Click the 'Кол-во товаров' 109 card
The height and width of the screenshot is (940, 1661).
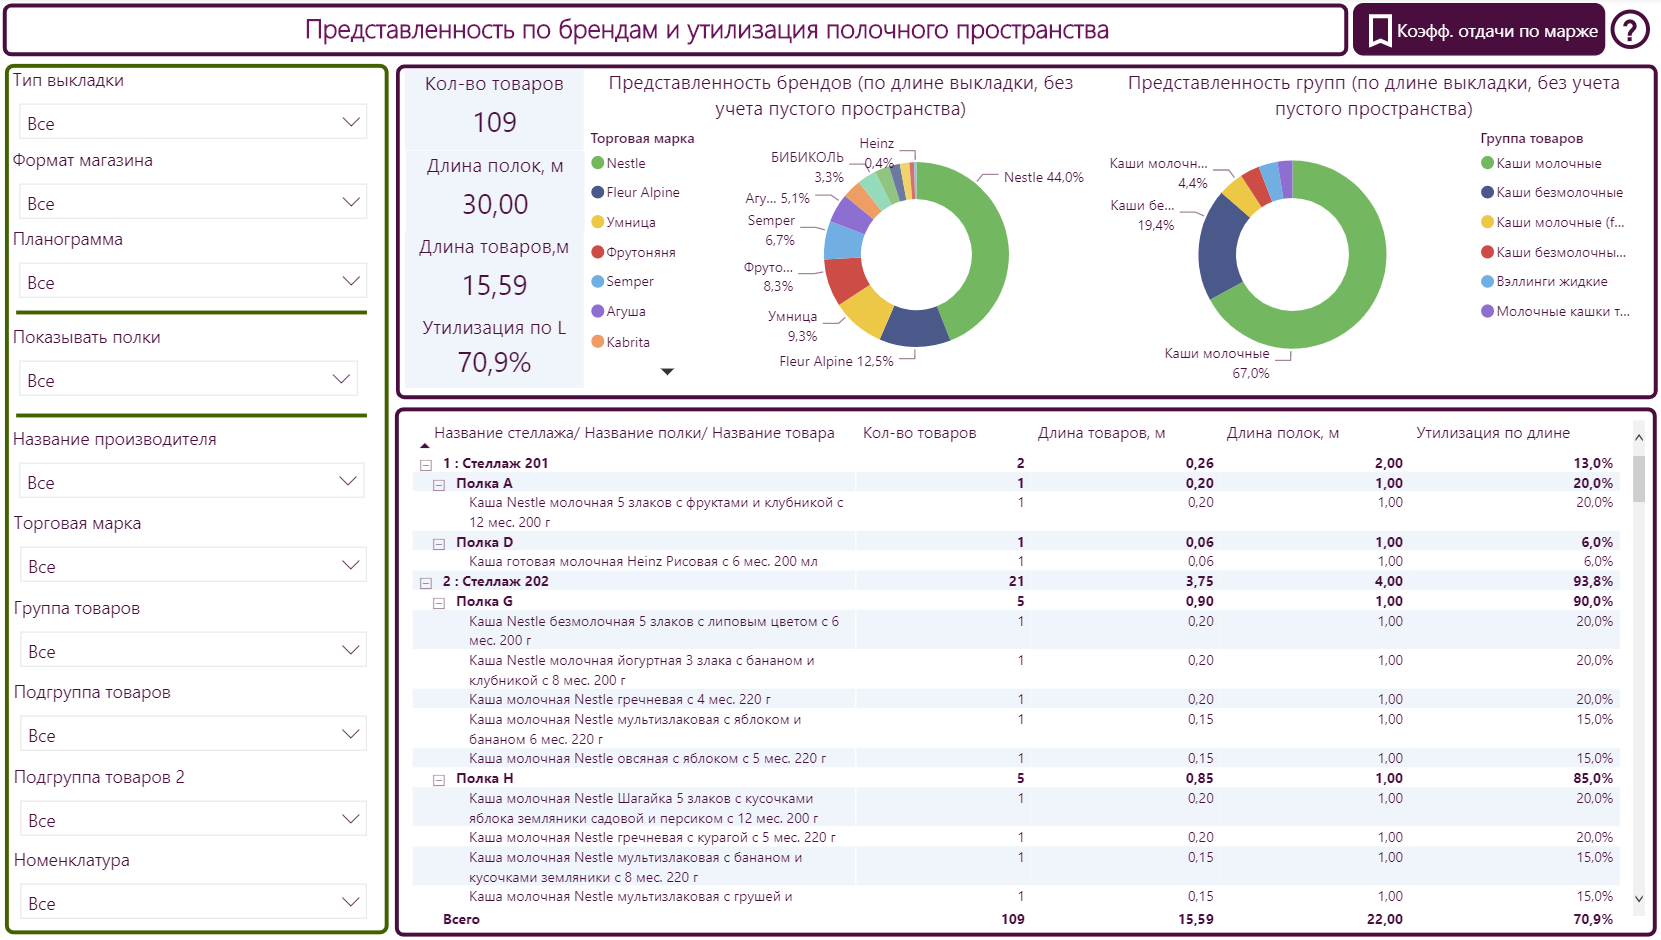494,108
